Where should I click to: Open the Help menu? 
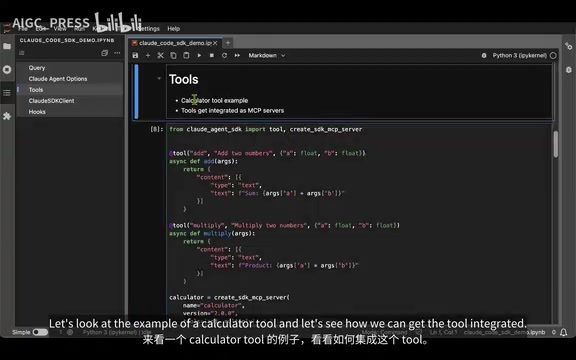173,29
